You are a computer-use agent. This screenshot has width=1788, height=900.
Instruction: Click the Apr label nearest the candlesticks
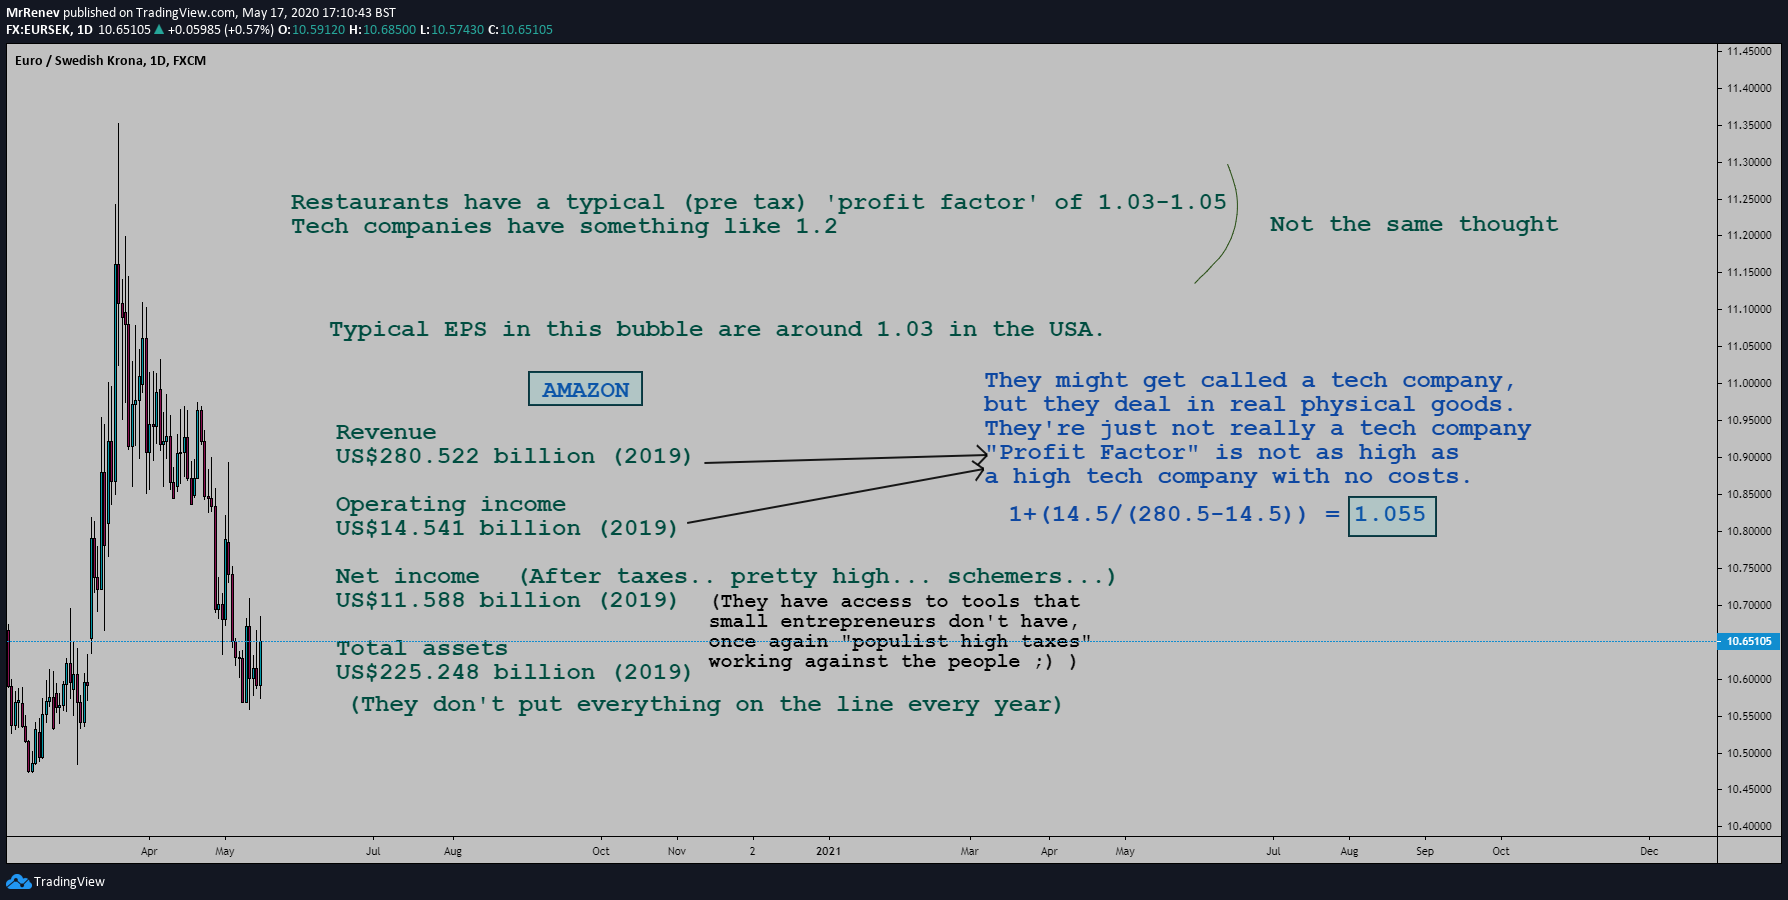point(149,851)
